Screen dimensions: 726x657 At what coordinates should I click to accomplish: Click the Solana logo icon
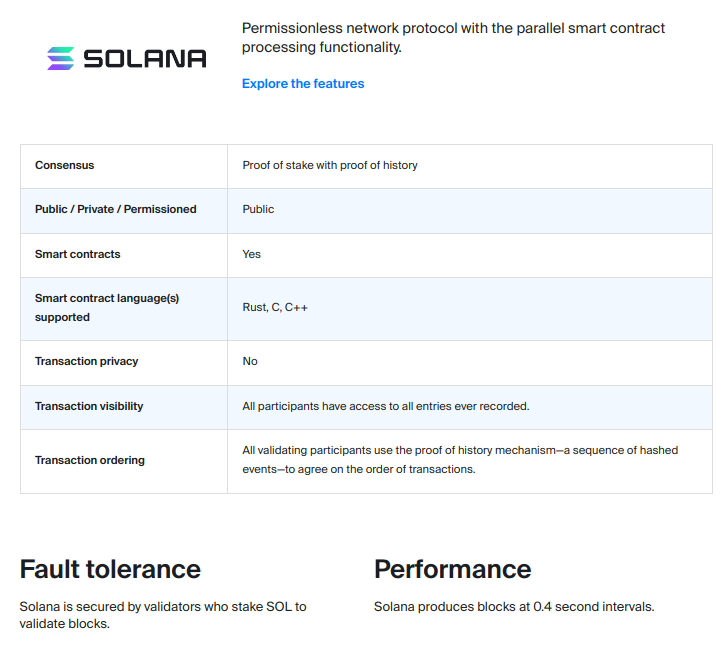[x=60, y=59]
